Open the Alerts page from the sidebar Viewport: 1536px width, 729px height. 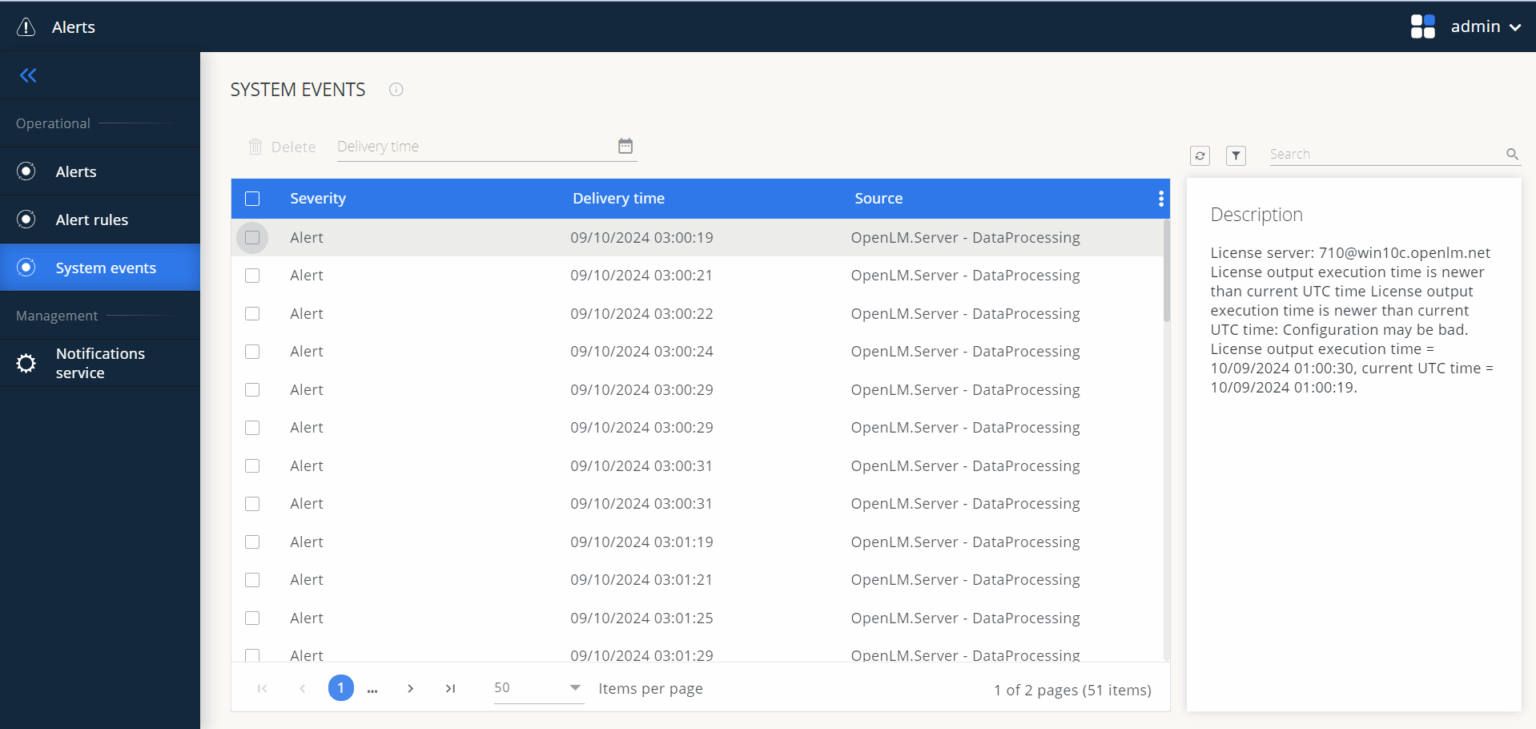[x=75, y=171]
